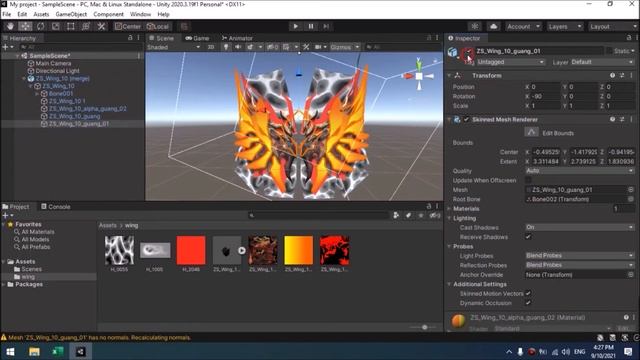640x360 pixels.
Task: Open the Reflection Probes dropdown
Action: 580,265
